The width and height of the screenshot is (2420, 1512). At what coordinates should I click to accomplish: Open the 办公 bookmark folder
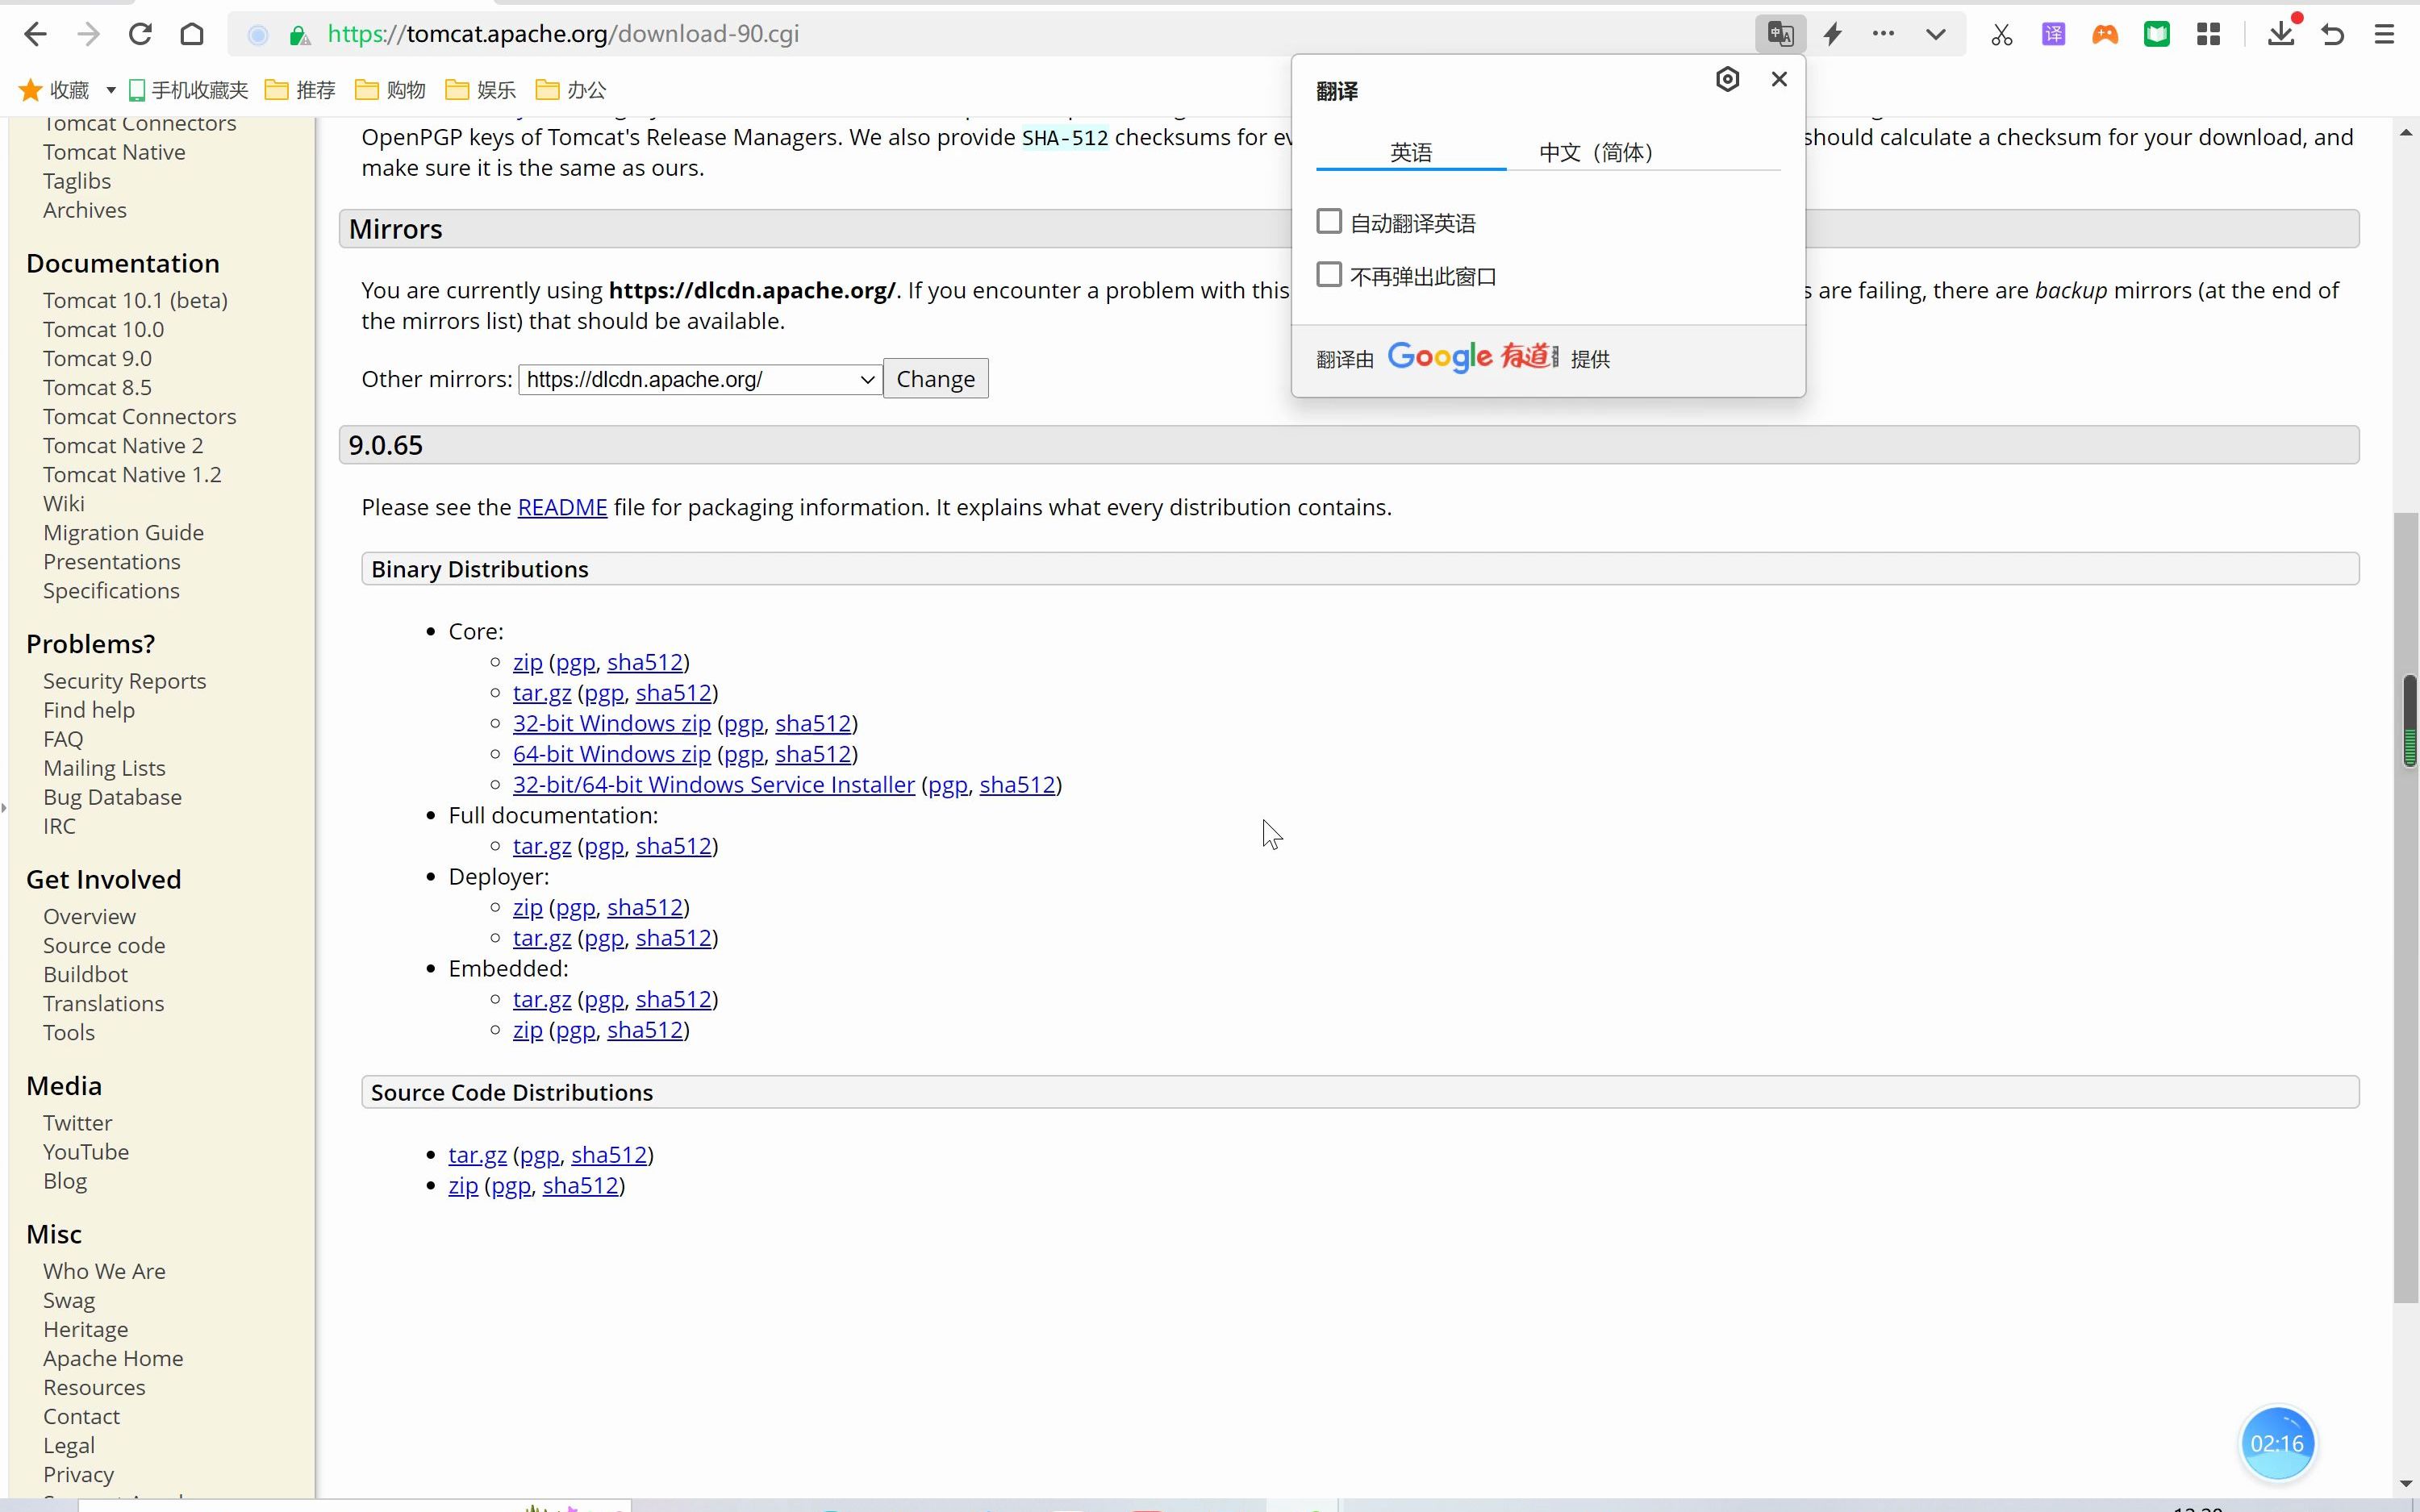click(571, 90)
